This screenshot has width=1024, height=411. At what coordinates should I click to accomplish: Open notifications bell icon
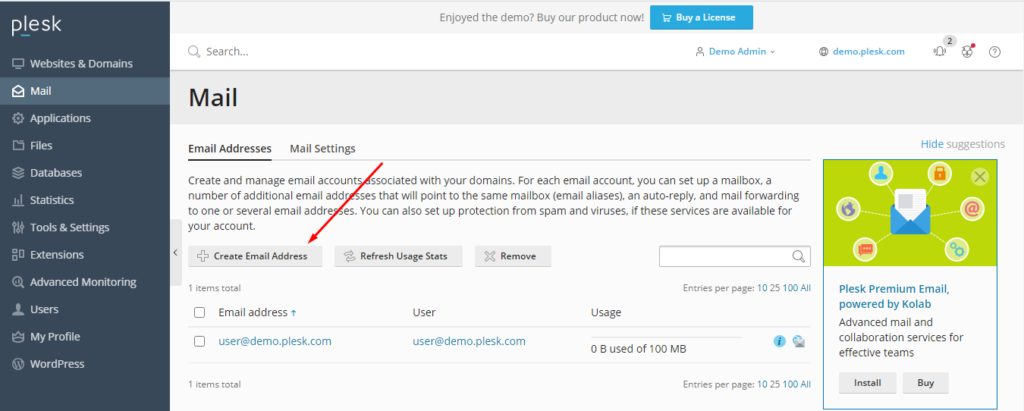(940, 52)
